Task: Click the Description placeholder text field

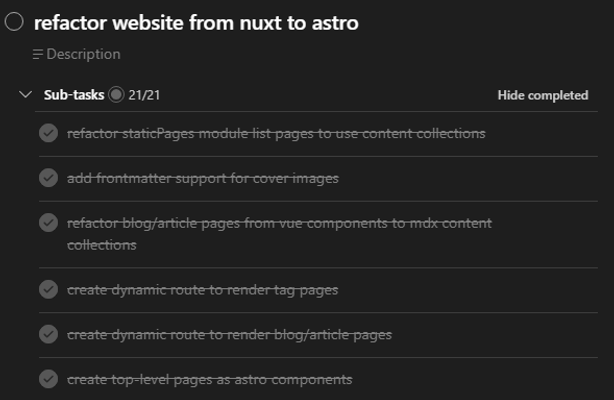Action: tap(83, 54)
